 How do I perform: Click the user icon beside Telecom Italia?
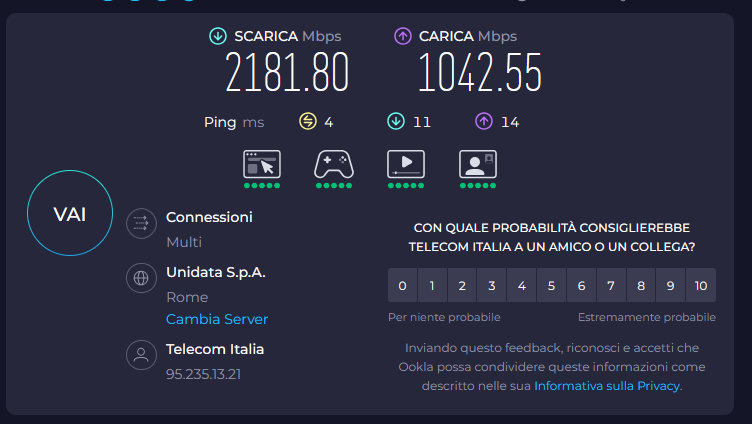point(142,355)
